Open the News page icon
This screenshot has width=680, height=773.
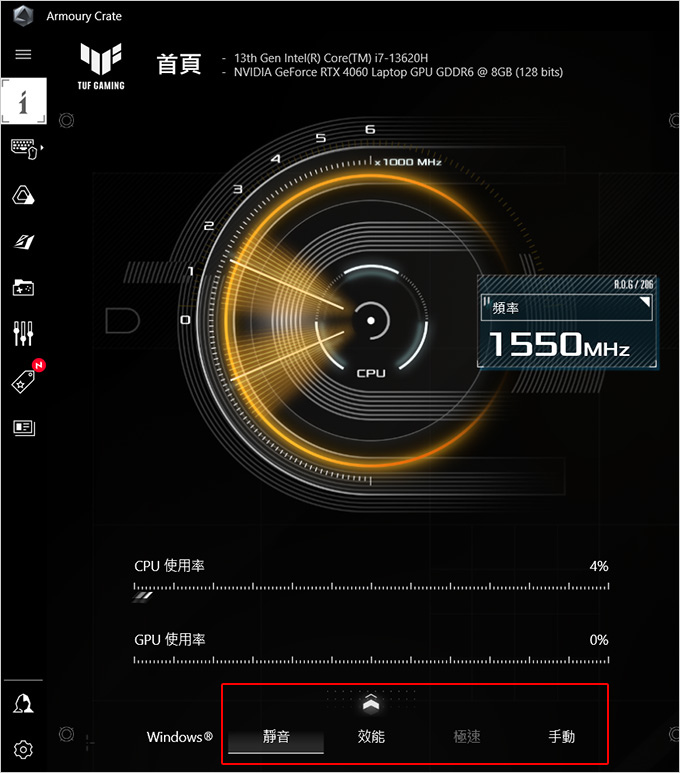pos(24,427)
